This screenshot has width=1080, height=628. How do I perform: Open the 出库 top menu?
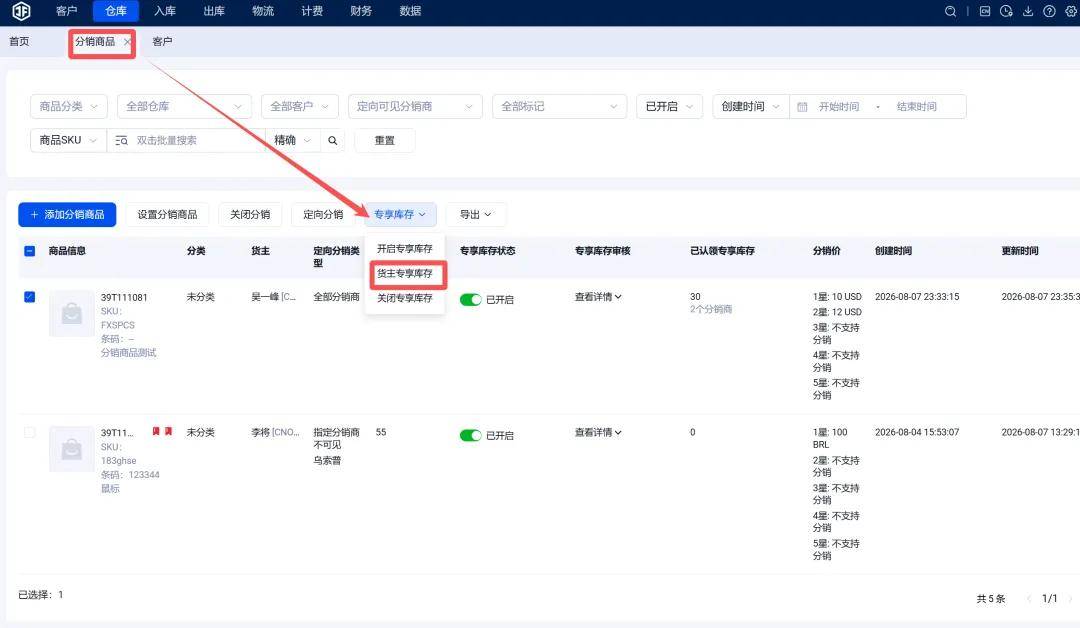[x=214, y=11]
